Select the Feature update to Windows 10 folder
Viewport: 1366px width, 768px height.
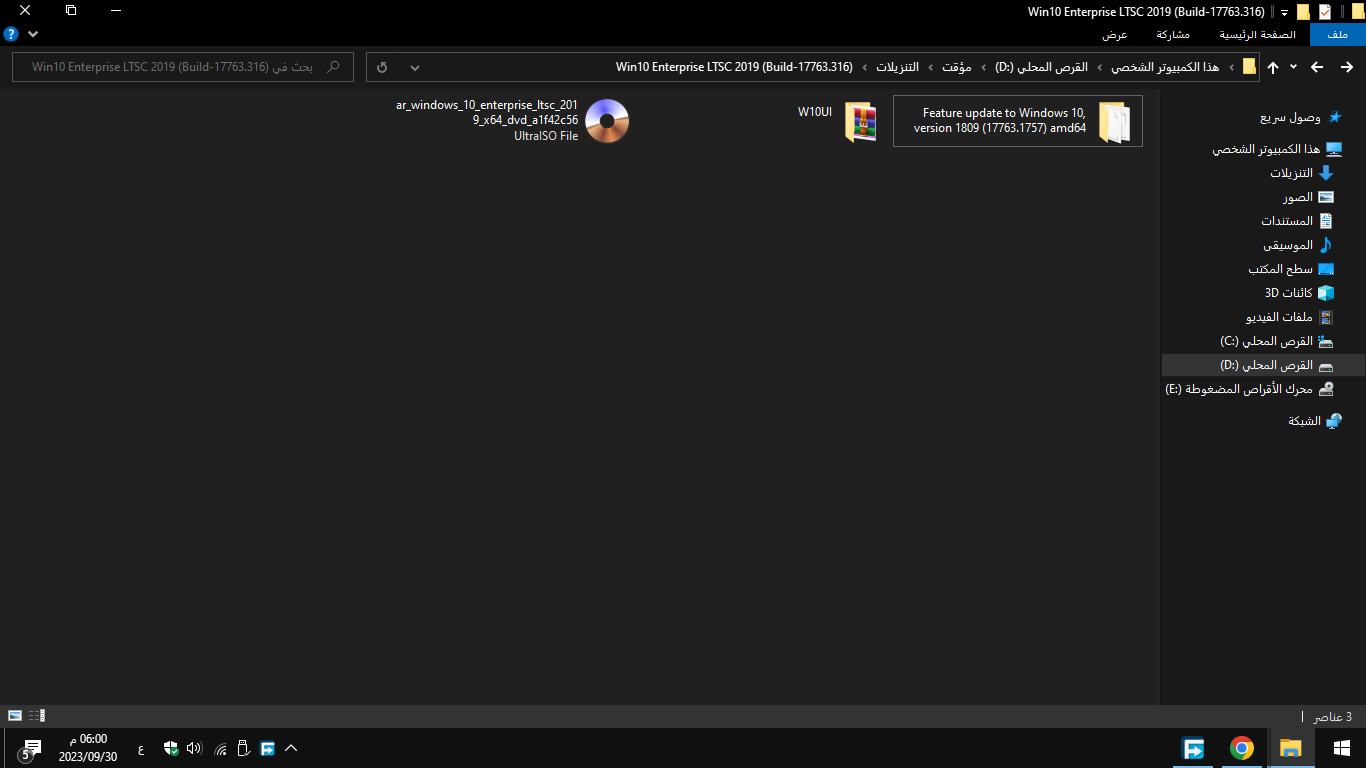[1017, 121]
